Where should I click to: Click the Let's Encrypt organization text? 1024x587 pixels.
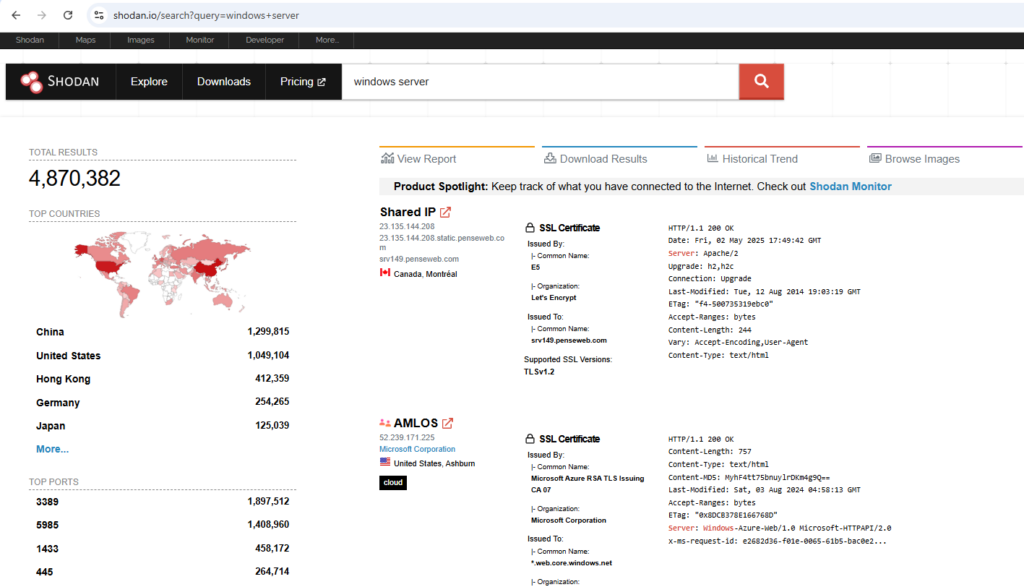coord(554,298)
